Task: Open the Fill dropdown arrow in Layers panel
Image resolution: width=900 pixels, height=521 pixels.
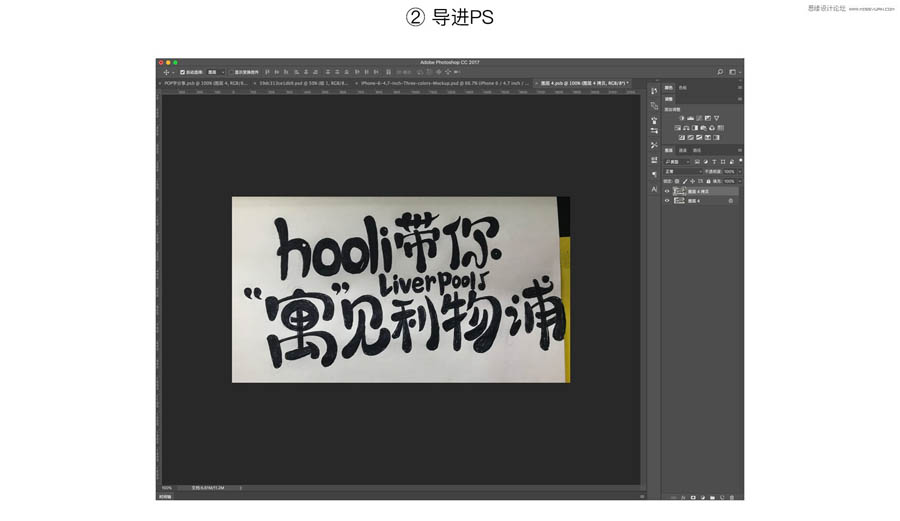Action: pos(740,181)
